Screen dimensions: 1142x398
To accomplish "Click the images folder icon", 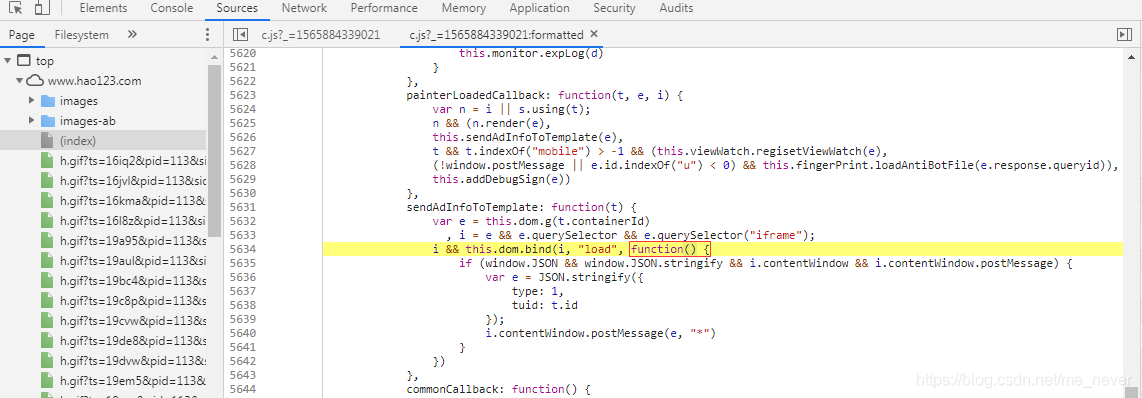I will (48, 101).
